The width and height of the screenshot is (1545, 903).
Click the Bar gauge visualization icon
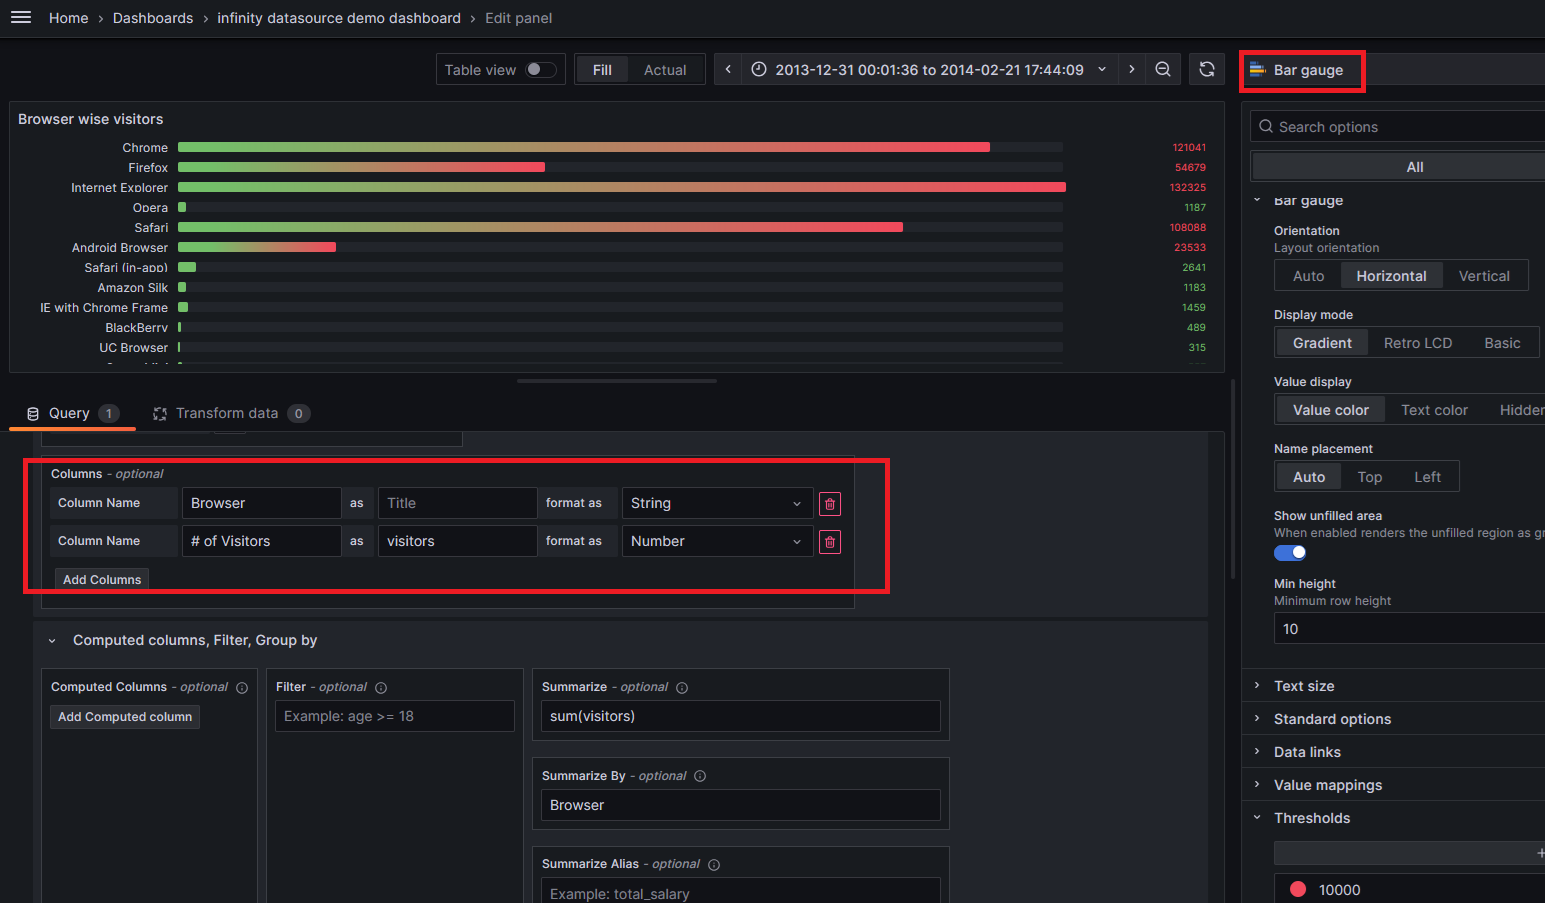coord(1258,70)
